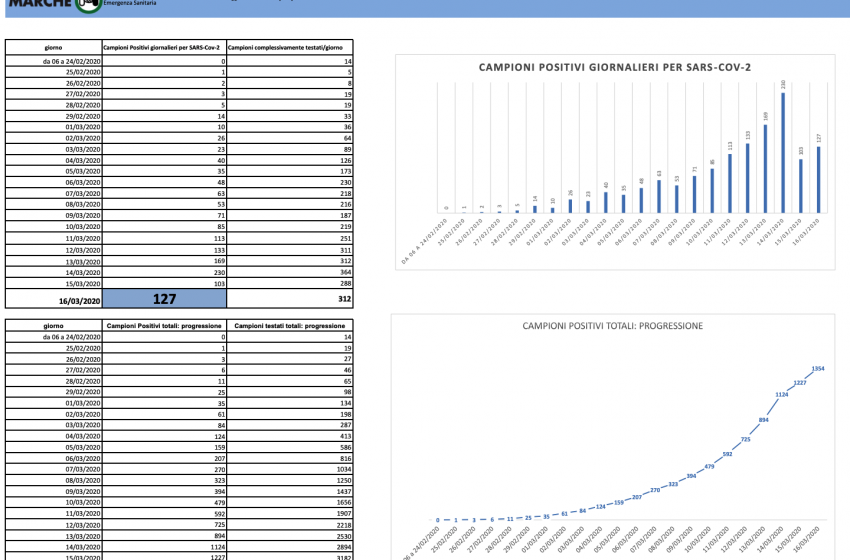Click date 01/03/2020 in the progressione table
The image size is (850, 560).
83,403
